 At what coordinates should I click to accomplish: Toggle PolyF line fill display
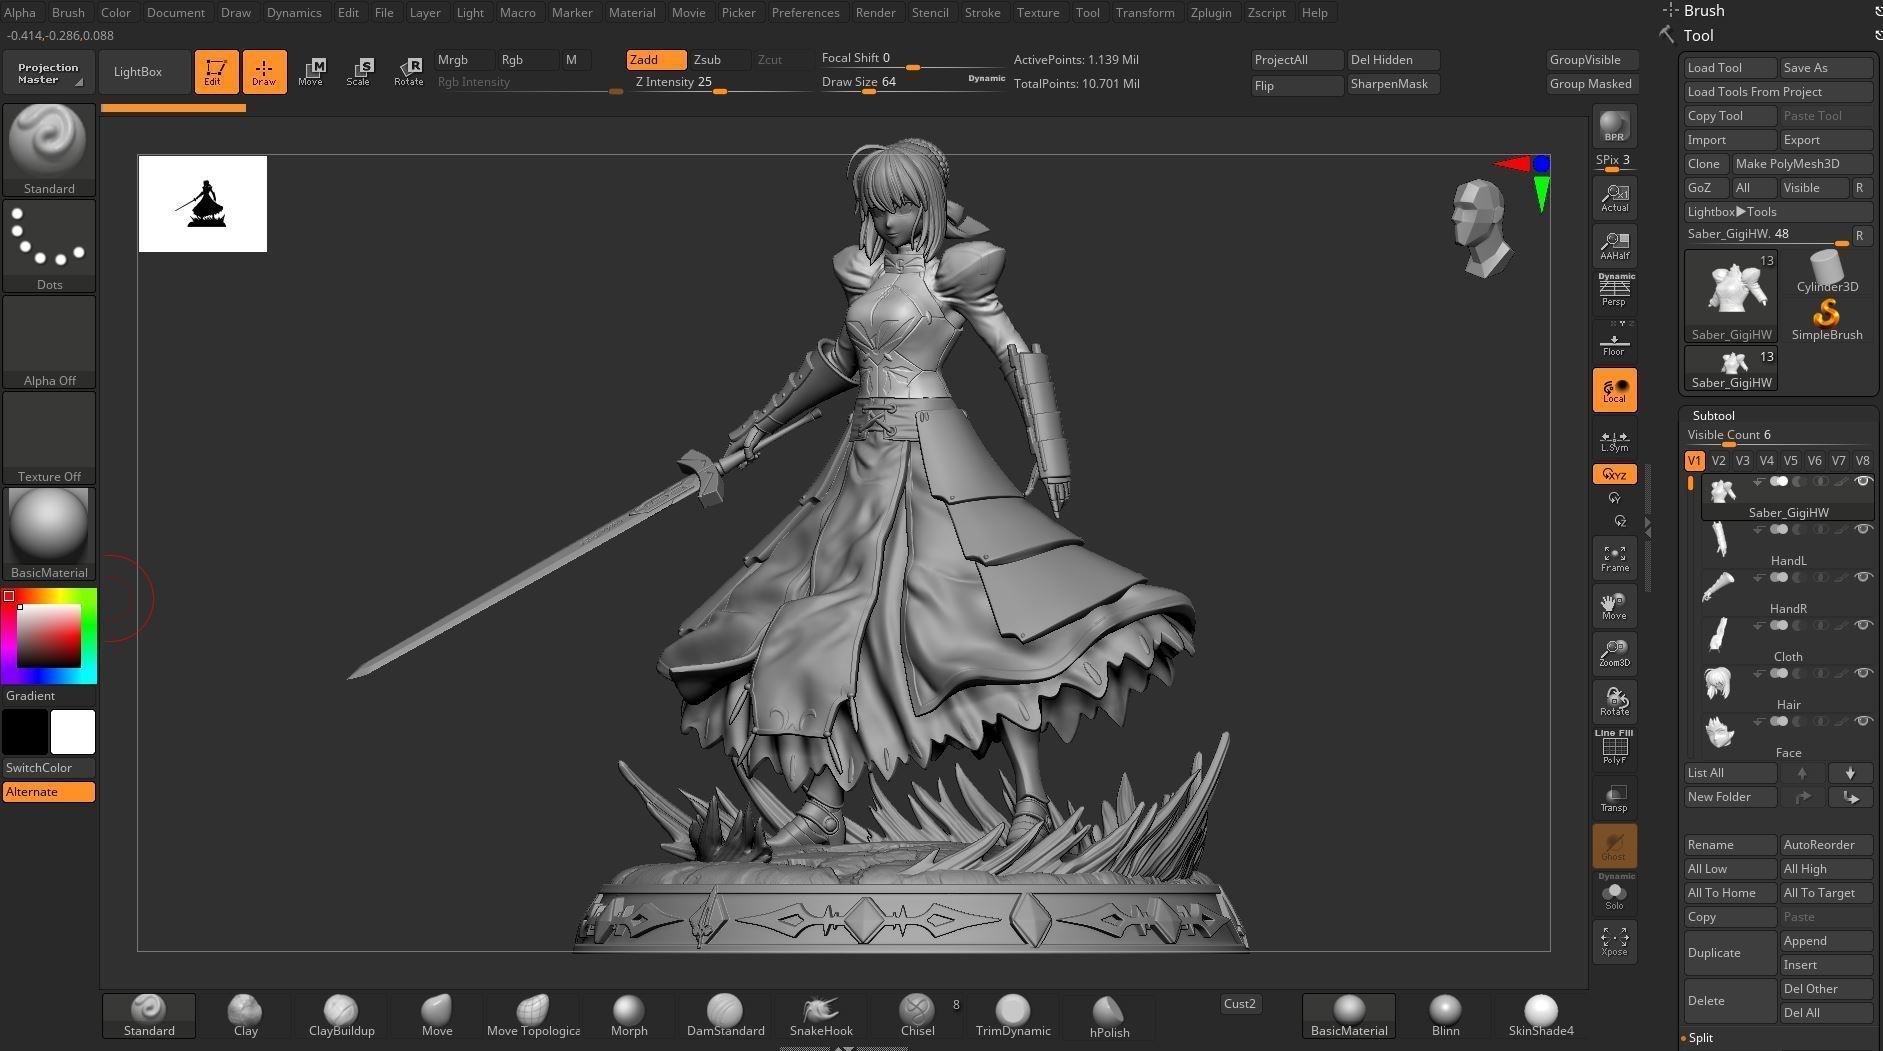[1614, 748]
